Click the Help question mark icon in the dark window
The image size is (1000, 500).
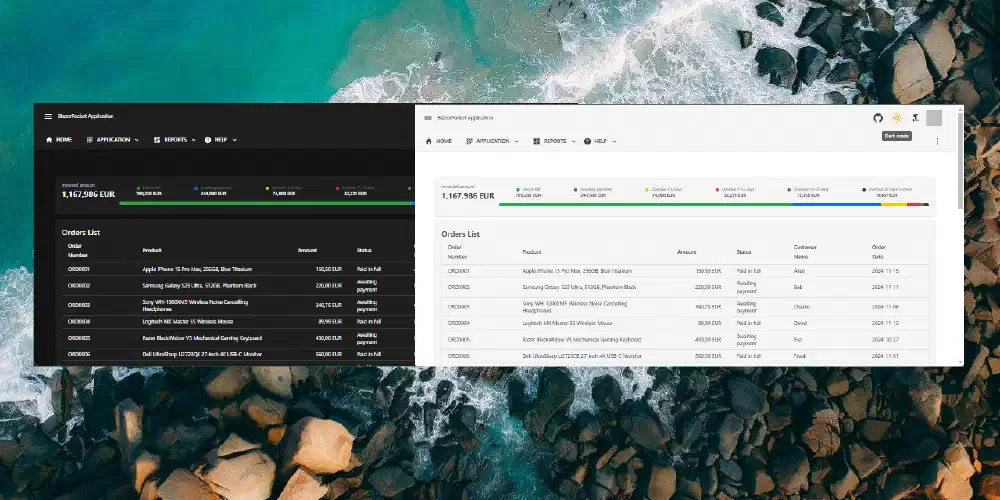[x=209, y=140]
